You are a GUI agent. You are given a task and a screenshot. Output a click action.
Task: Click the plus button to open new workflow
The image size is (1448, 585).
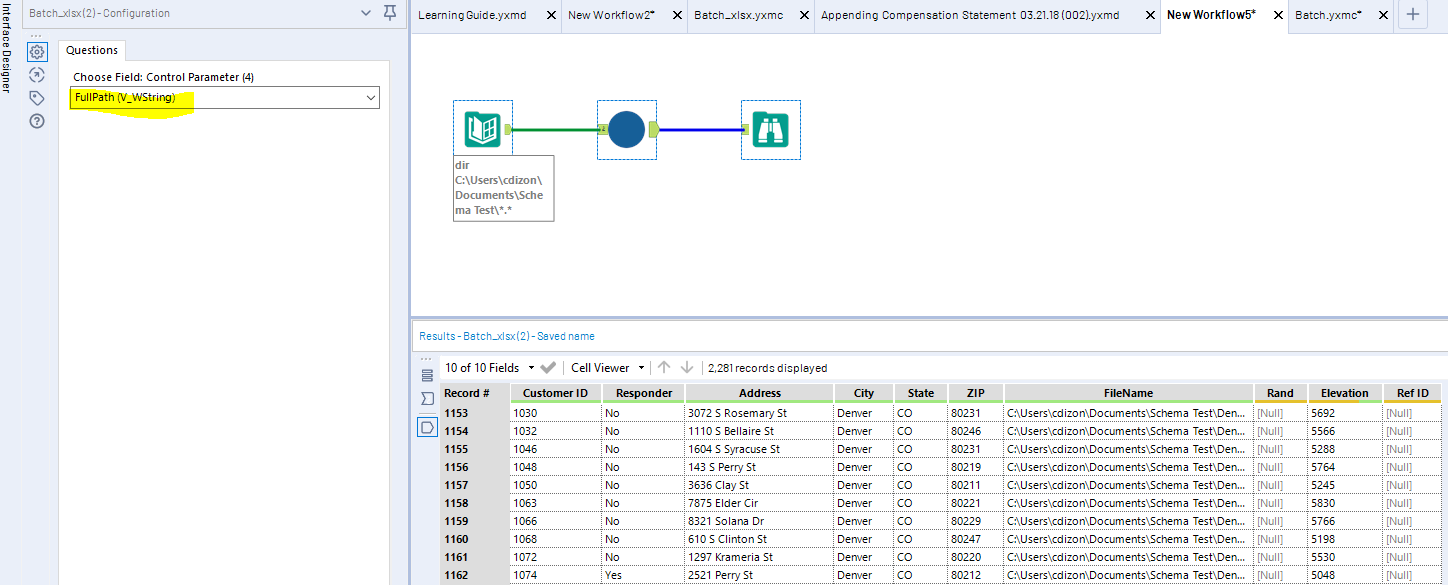click(1412, 15)
